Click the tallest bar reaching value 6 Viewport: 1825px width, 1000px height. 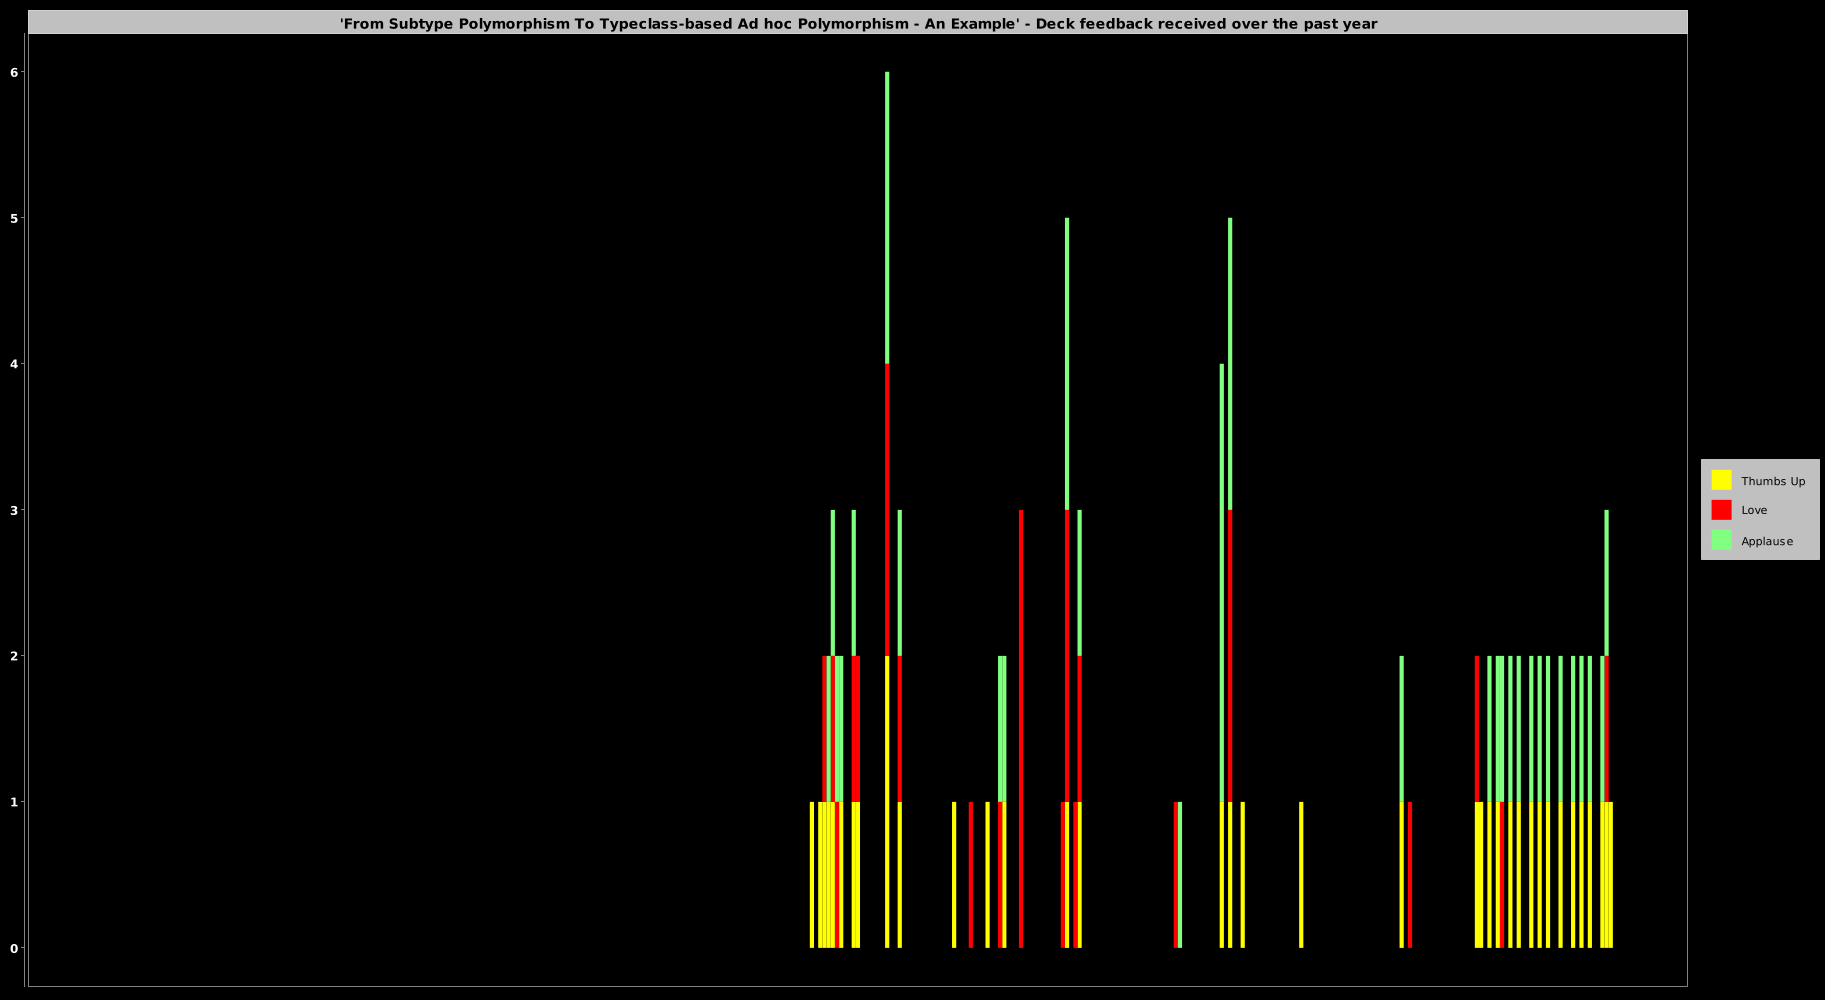point(887,510)
